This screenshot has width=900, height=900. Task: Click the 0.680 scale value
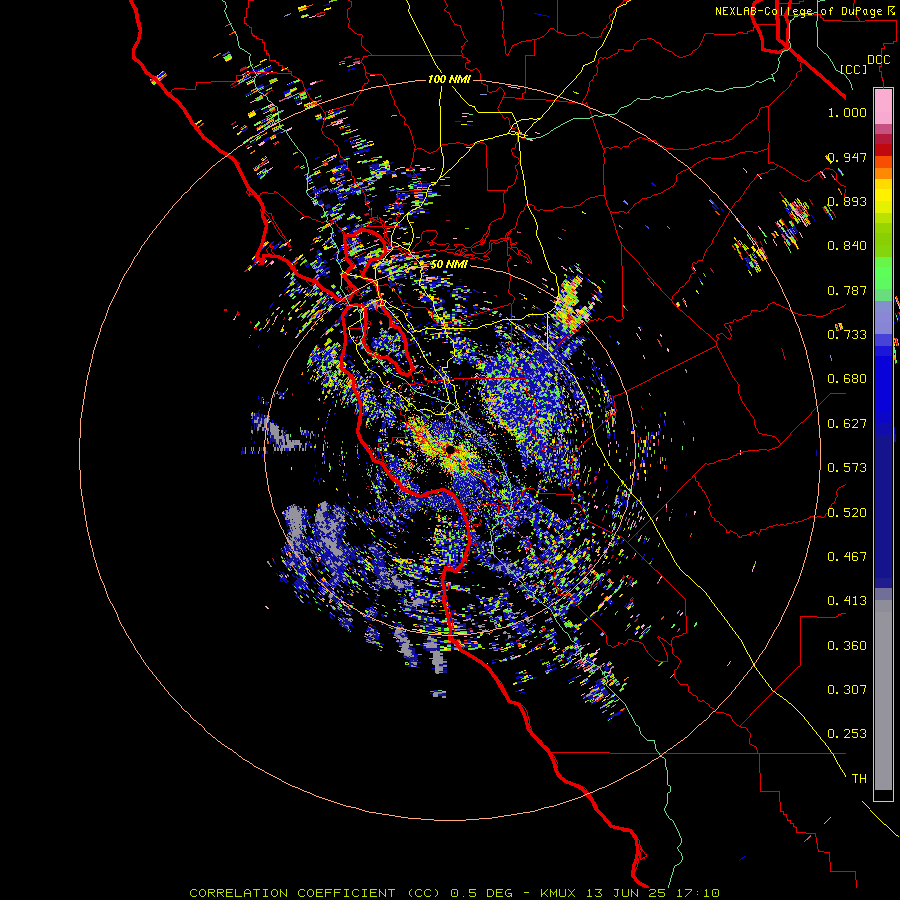click(x=847, y=379)
